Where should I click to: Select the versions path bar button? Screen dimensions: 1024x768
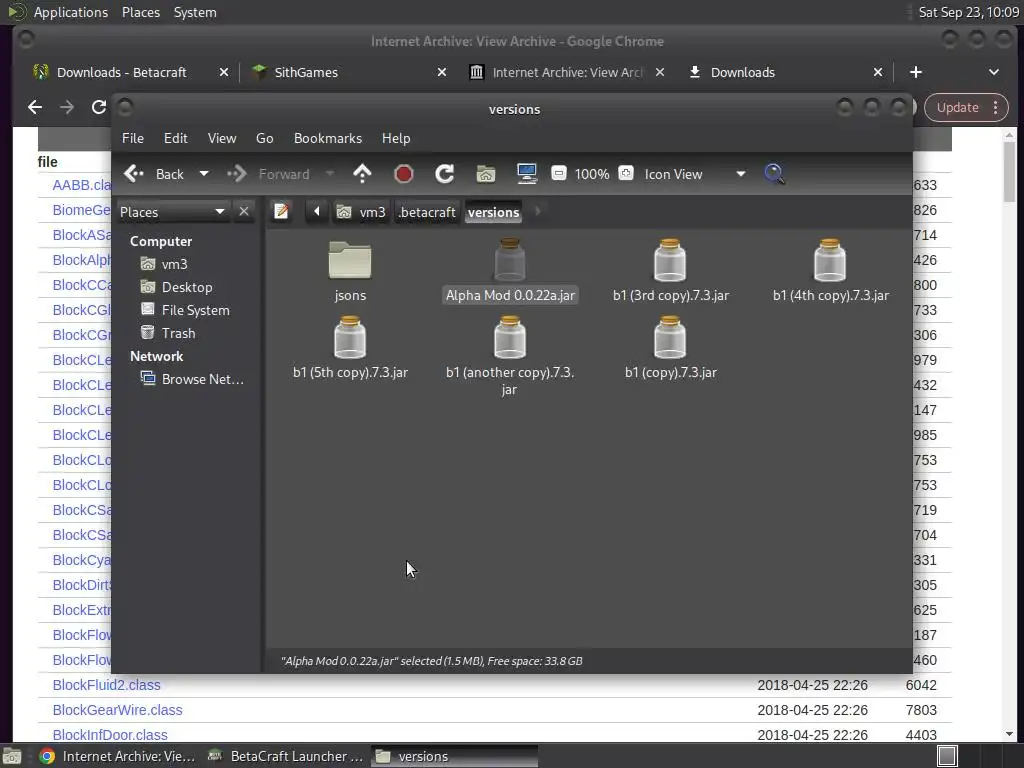click(494, 212)
